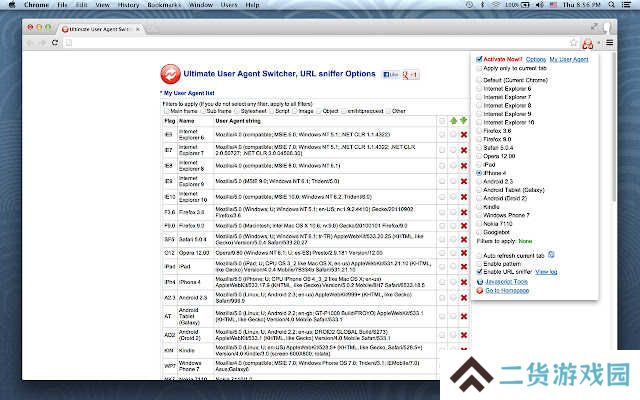Screen dimensions: 640x400
Task: Open the Options link in the popup
Action: tap(536, 60)
